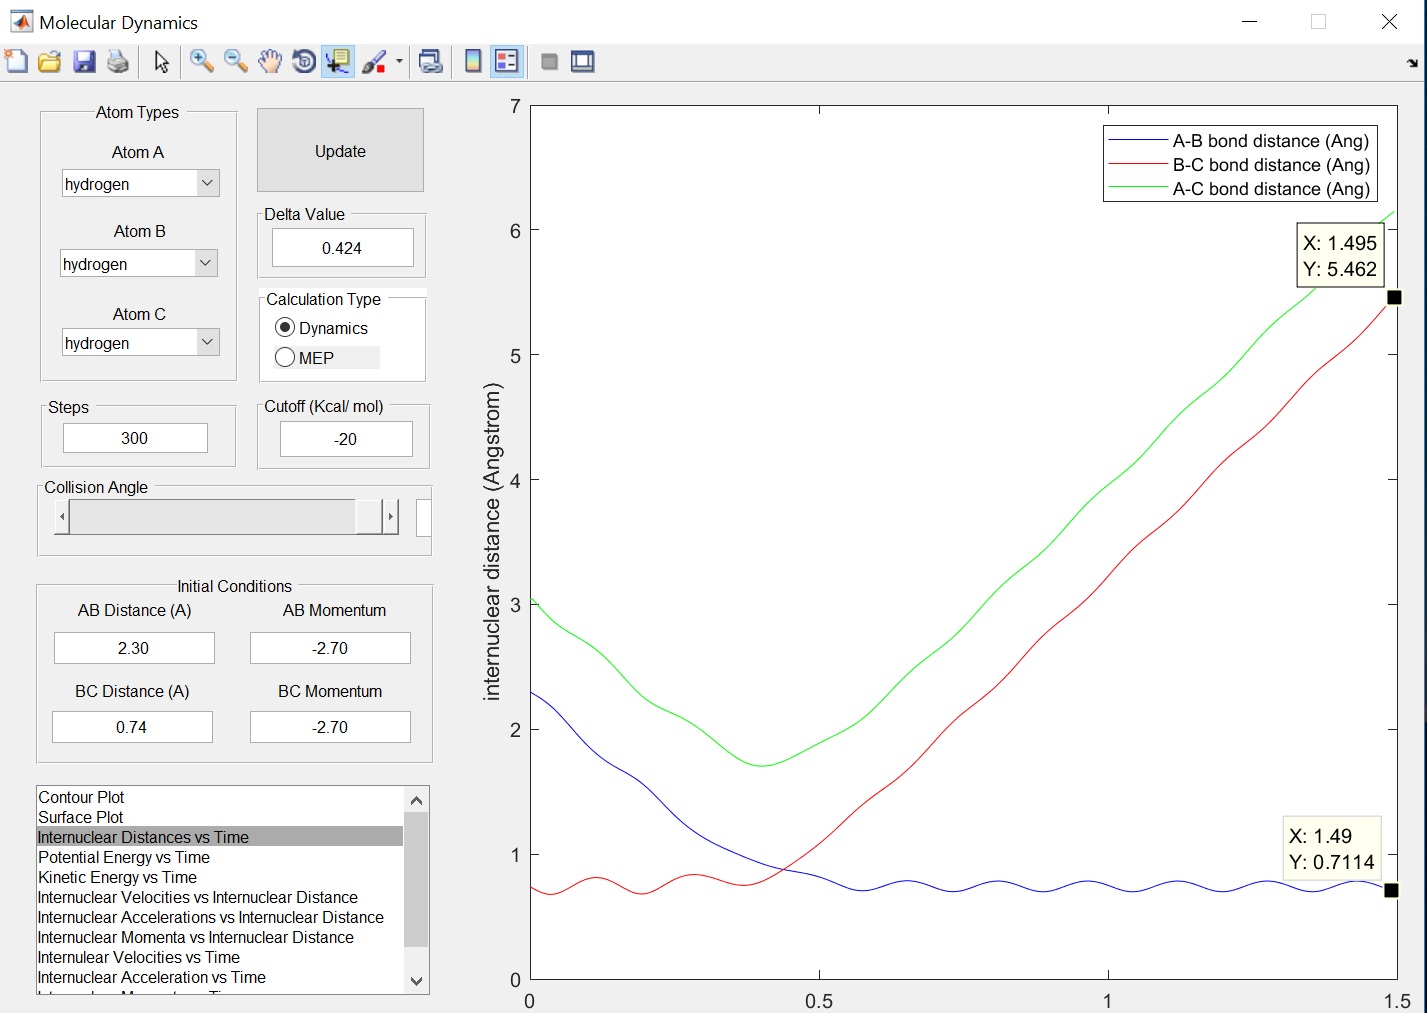This screenshot has height=1013, width=1427.
Task: Click the Delta Value input field
Action: [342, 248]
